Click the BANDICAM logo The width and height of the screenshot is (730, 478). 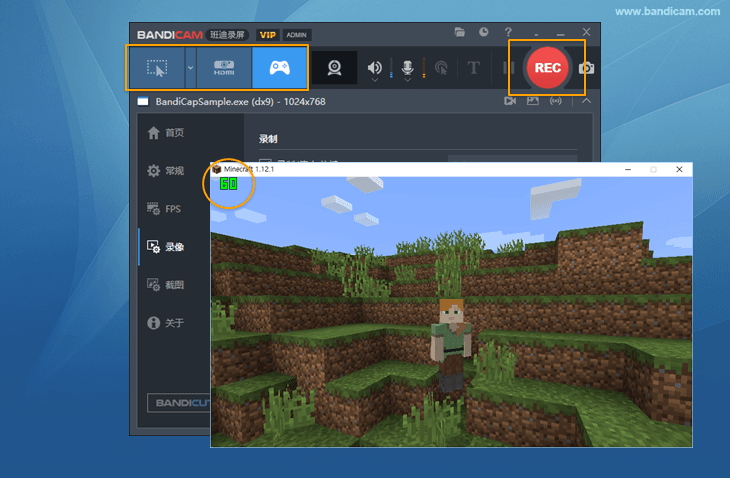[169, 35]
